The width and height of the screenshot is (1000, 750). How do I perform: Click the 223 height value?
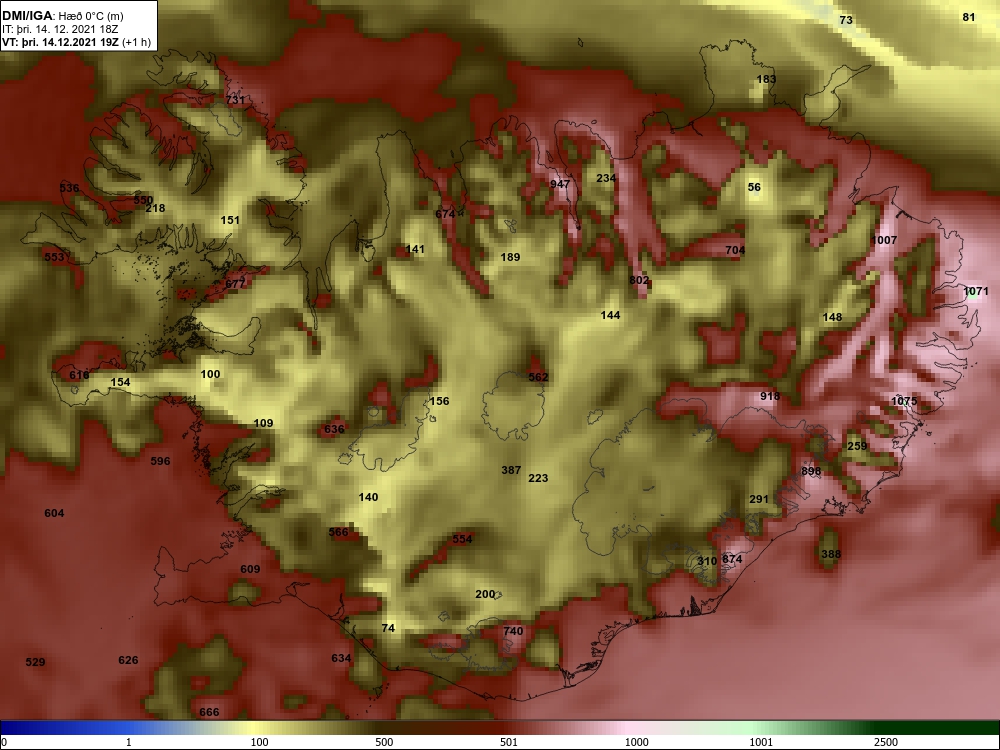[538, 478]
